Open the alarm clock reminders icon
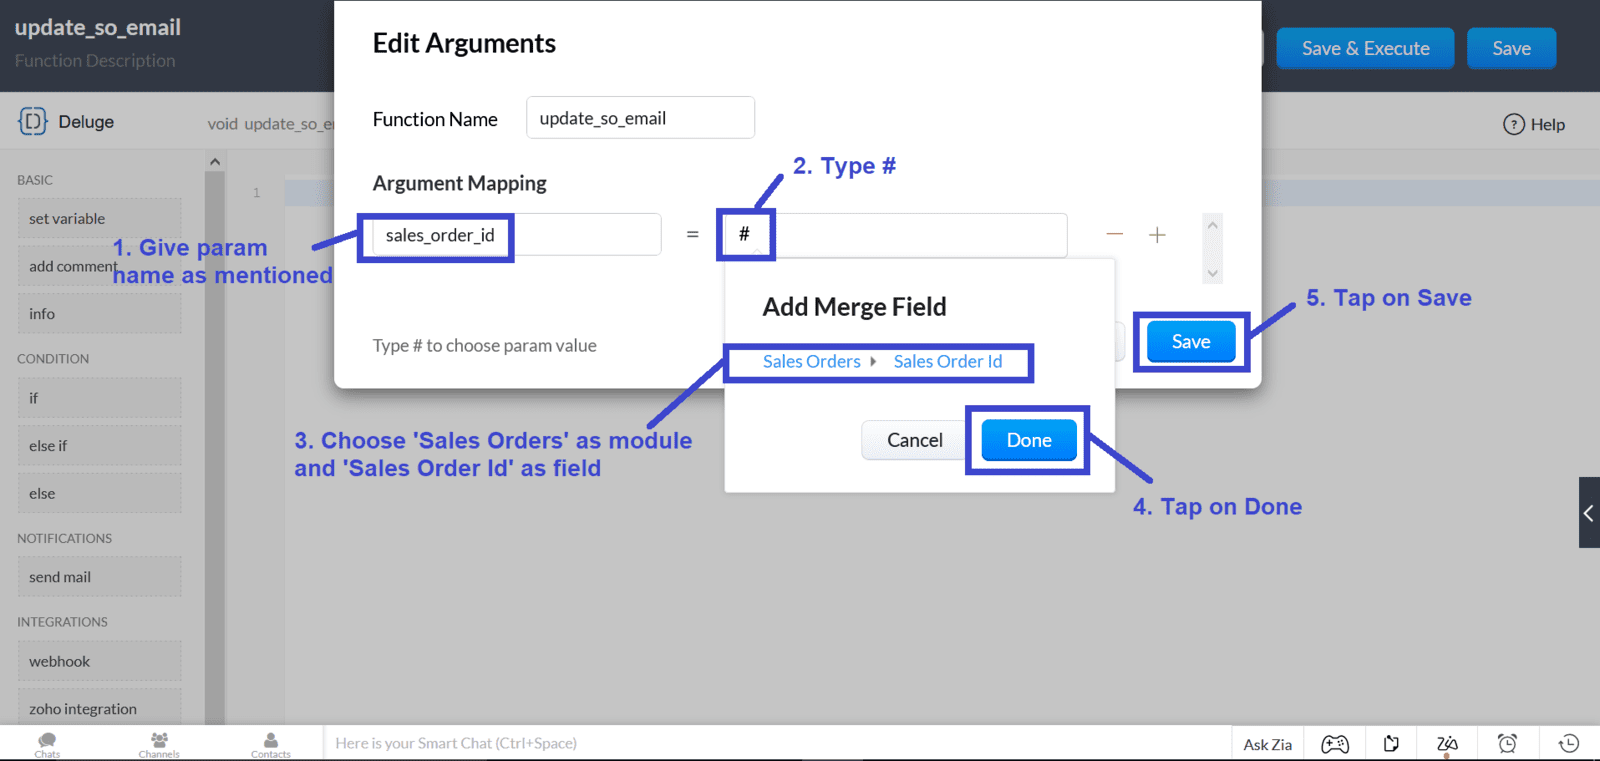1600x761 pixels. click(1507, 743)
